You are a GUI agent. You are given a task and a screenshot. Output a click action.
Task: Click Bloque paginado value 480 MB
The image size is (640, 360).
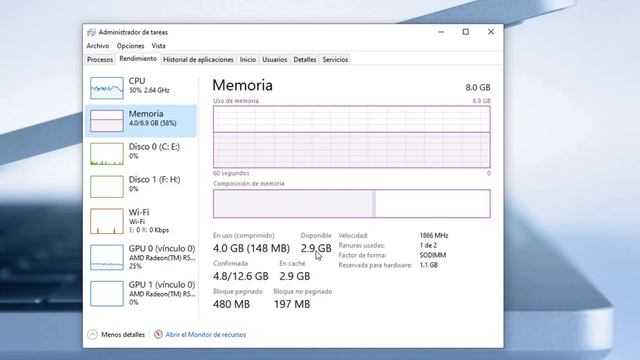[231, 304]
